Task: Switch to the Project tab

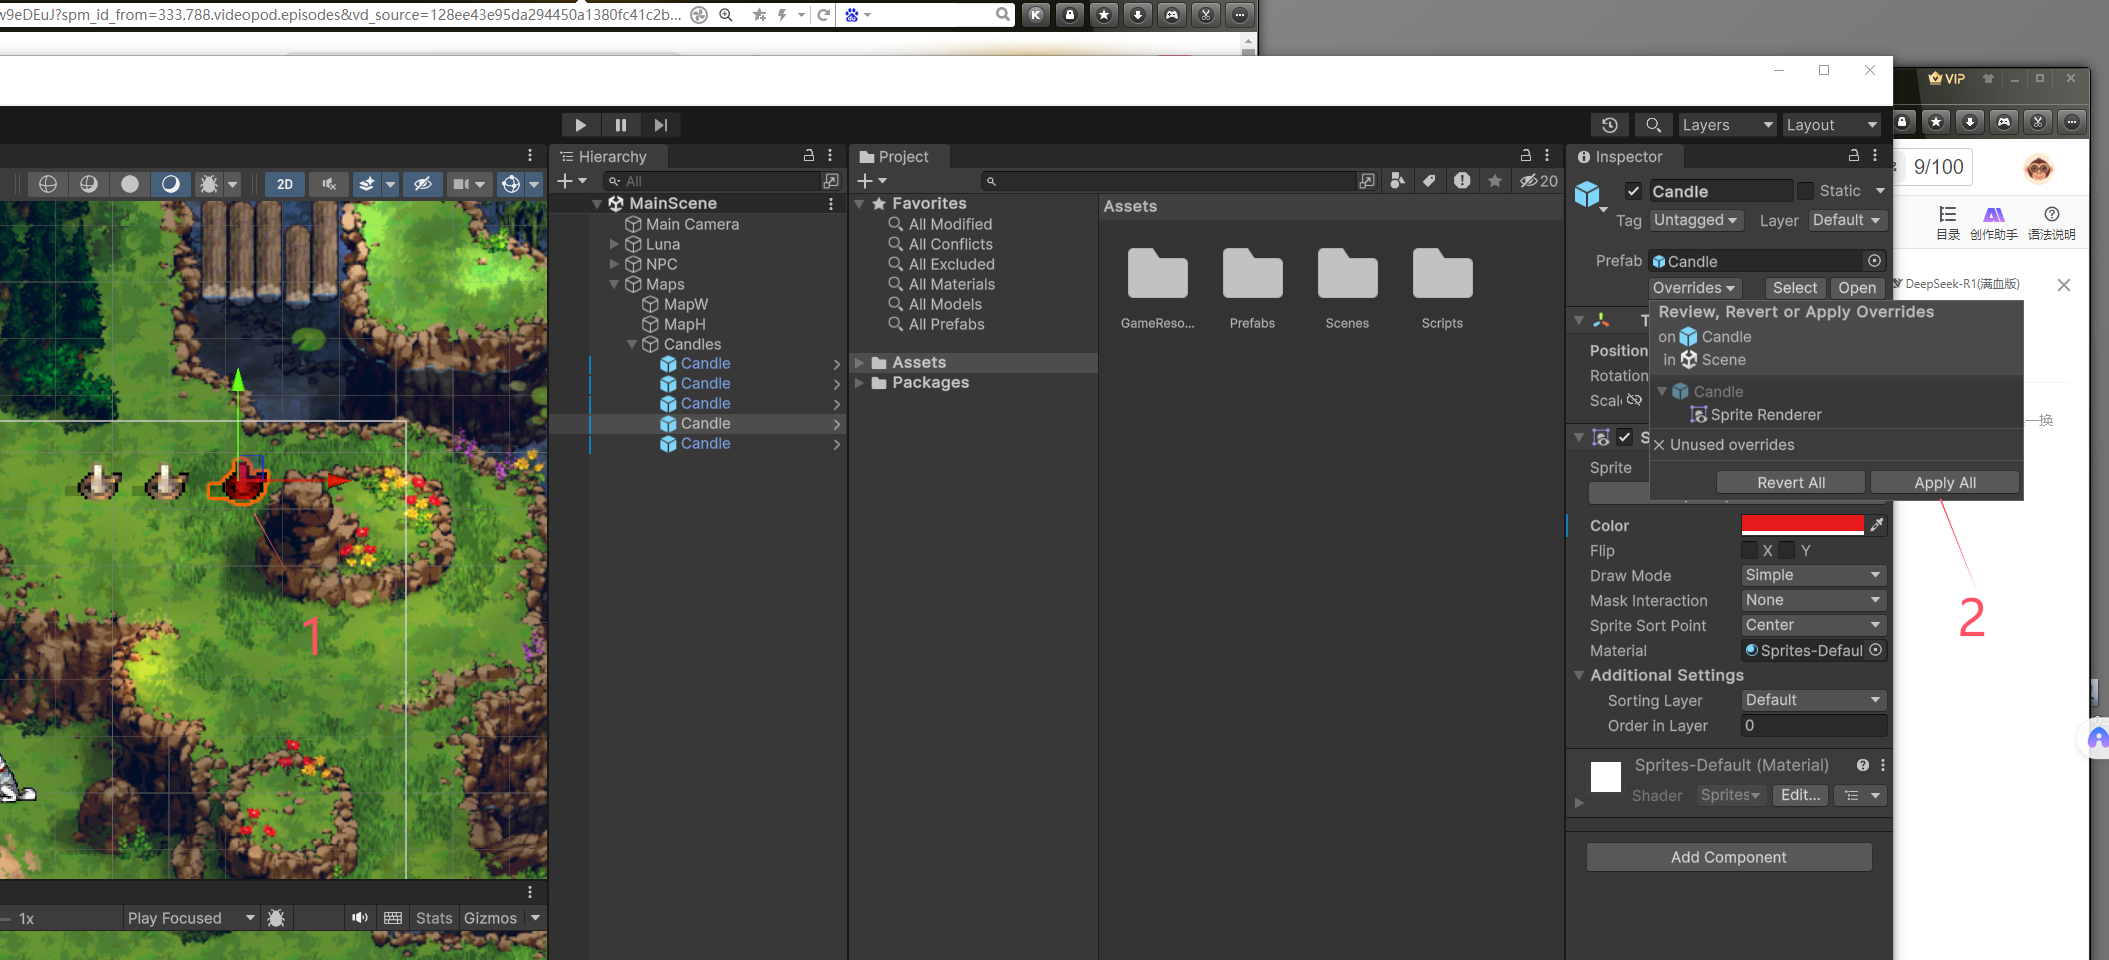Action: click(895, 157)
